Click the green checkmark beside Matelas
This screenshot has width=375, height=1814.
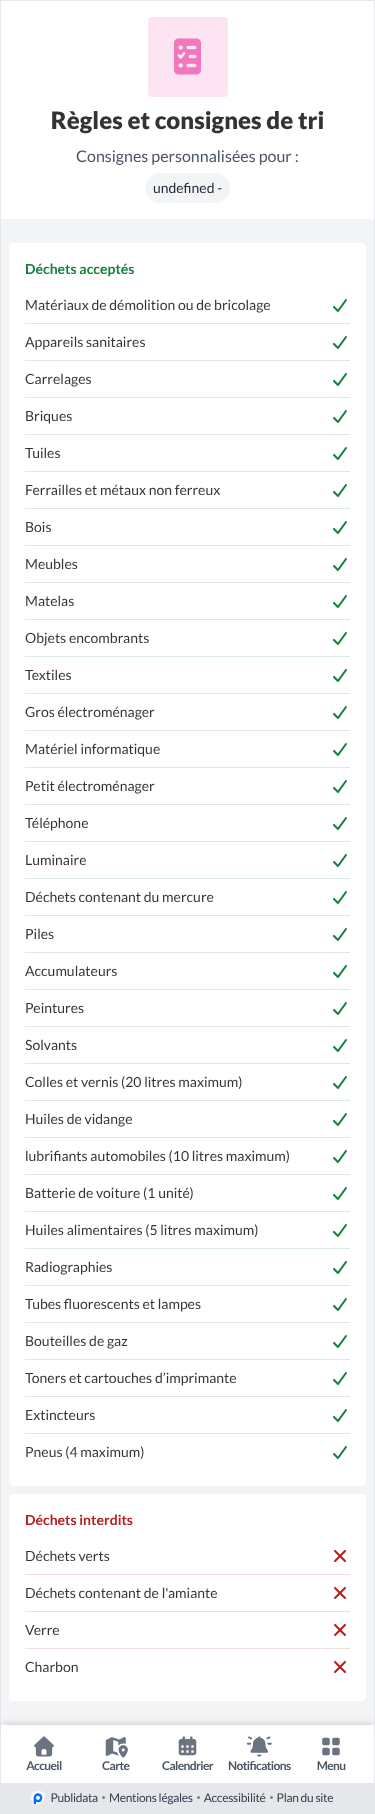tap(340, 601)
